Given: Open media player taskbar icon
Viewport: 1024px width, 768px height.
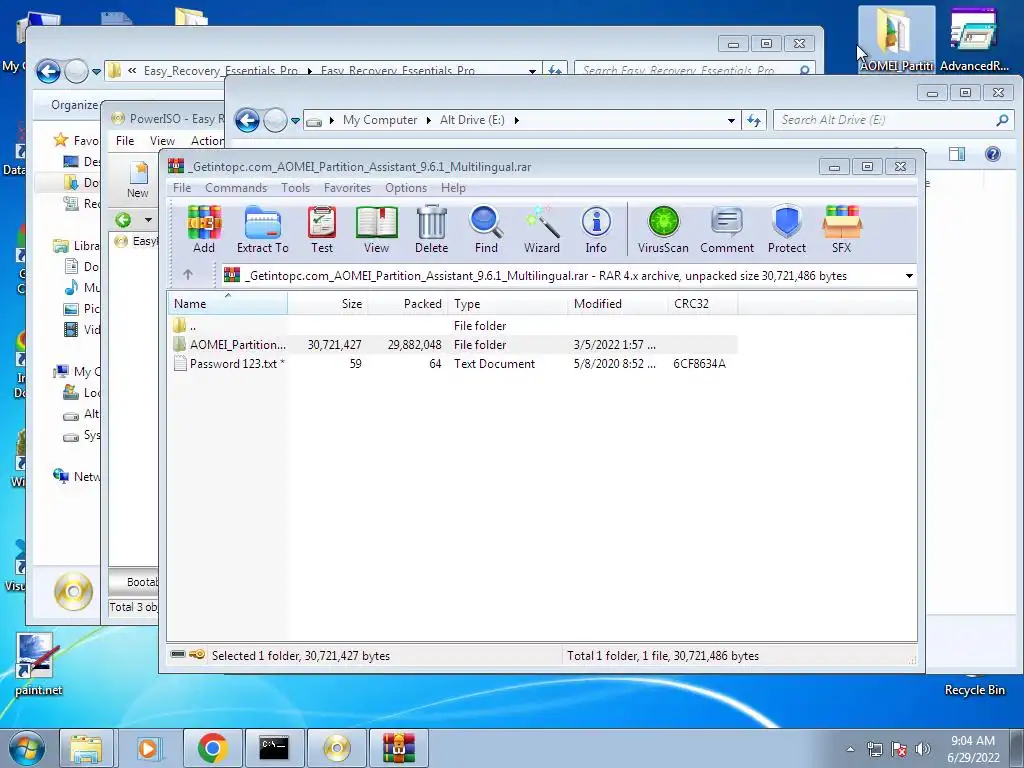Looking at the screenshot, I should pyautogui.click(x=148, y=748).
